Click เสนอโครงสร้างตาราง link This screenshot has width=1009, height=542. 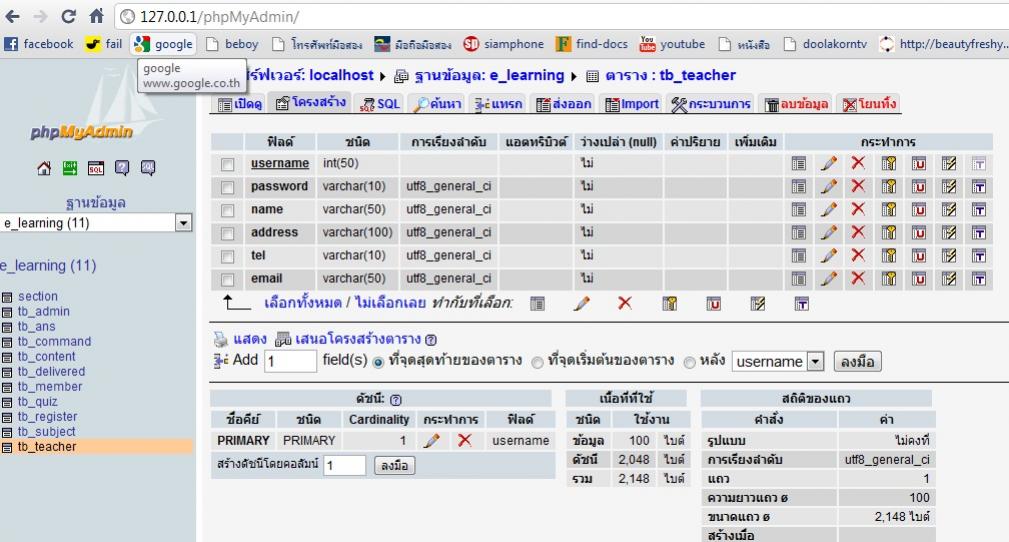coord(357,339)
